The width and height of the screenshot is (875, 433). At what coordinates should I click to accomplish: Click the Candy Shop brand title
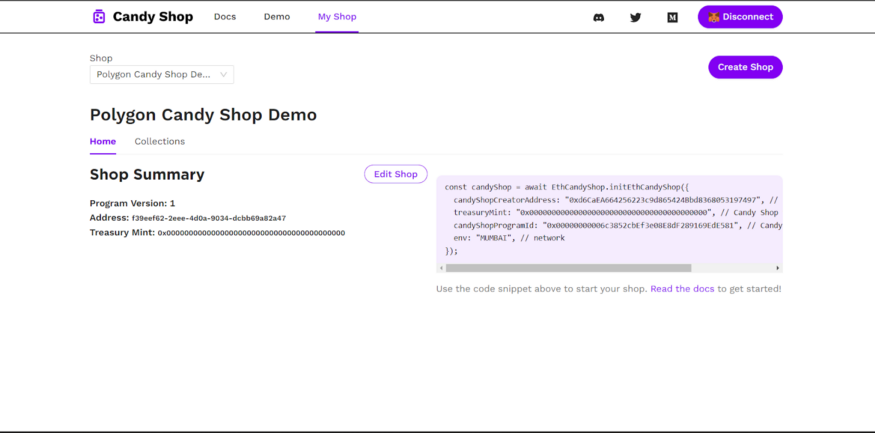(x=153, y=17)
